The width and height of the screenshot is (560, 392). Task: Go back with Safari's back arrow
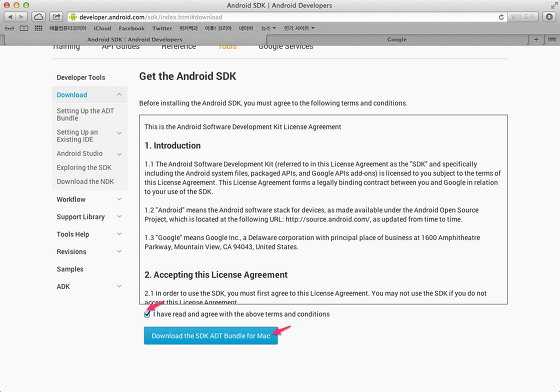pos(10,17)
